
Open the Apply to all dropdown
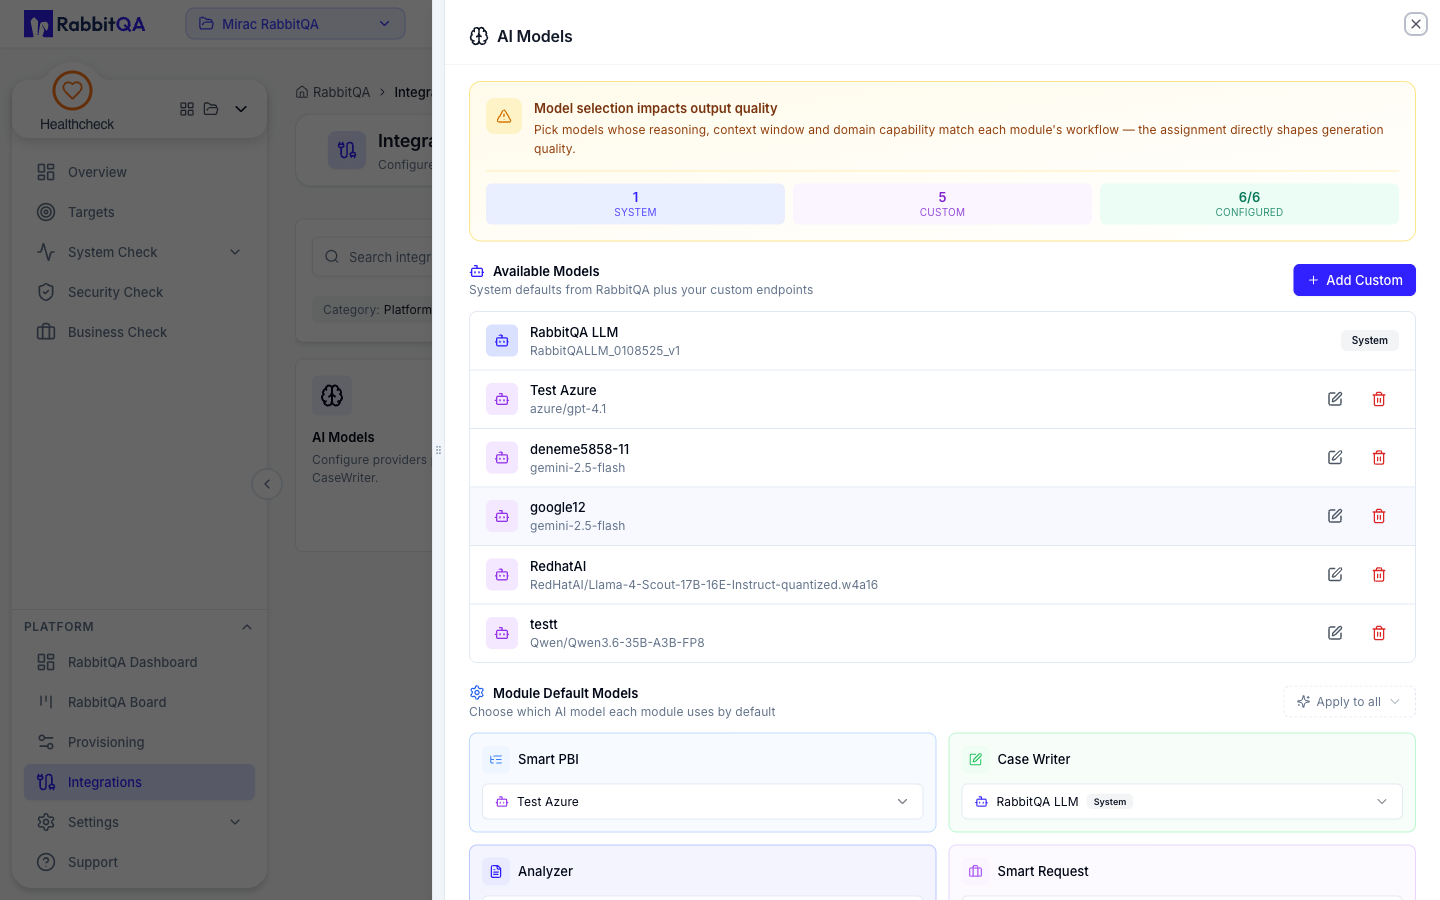click(x=1349, y=702)
